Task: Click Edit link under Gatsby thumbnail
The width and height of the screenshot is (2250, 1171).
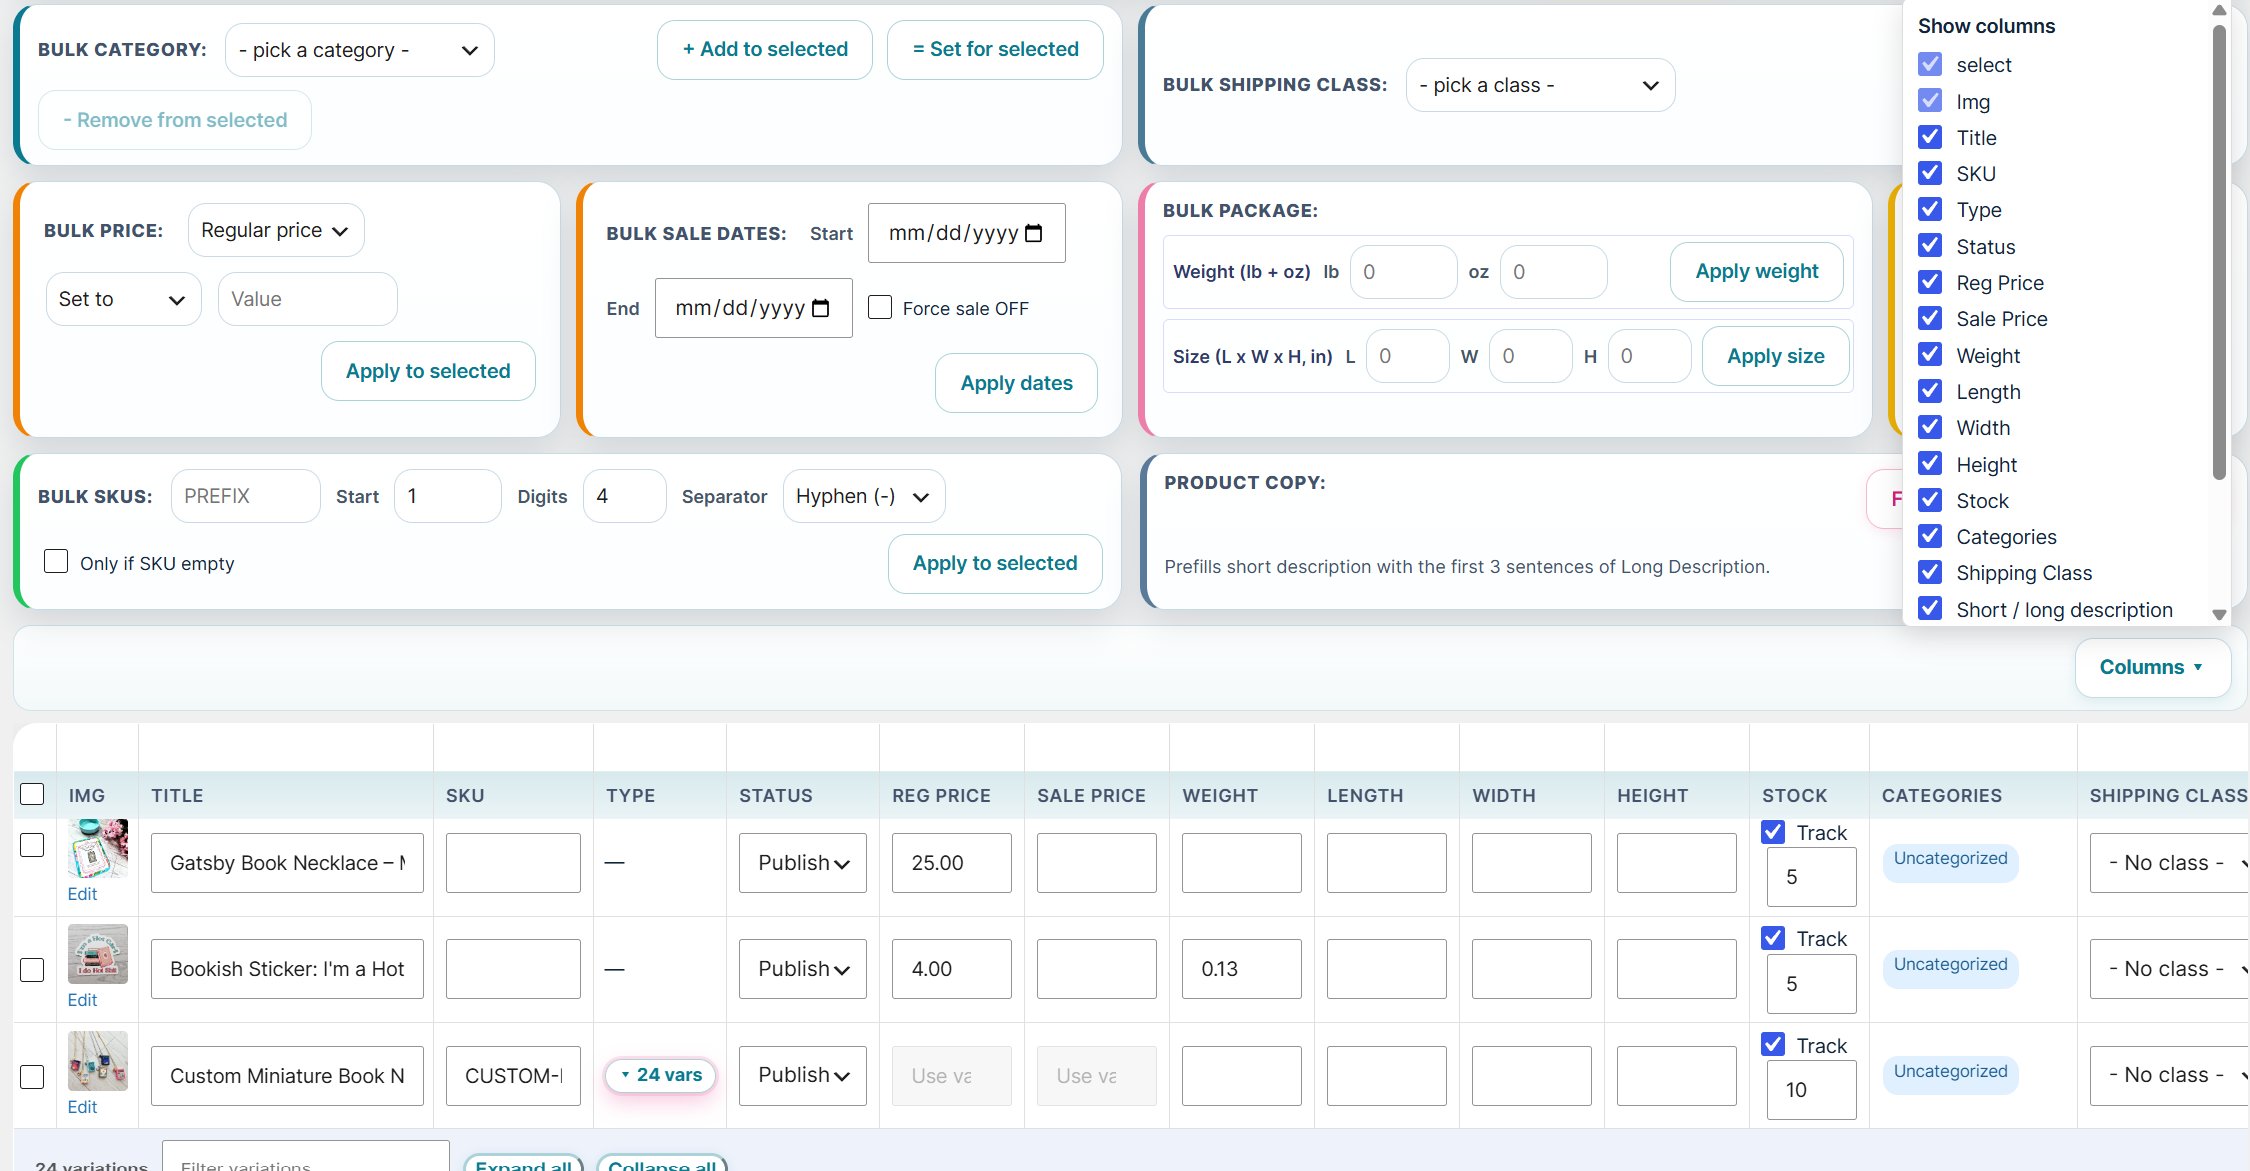Action: (82, 894)
